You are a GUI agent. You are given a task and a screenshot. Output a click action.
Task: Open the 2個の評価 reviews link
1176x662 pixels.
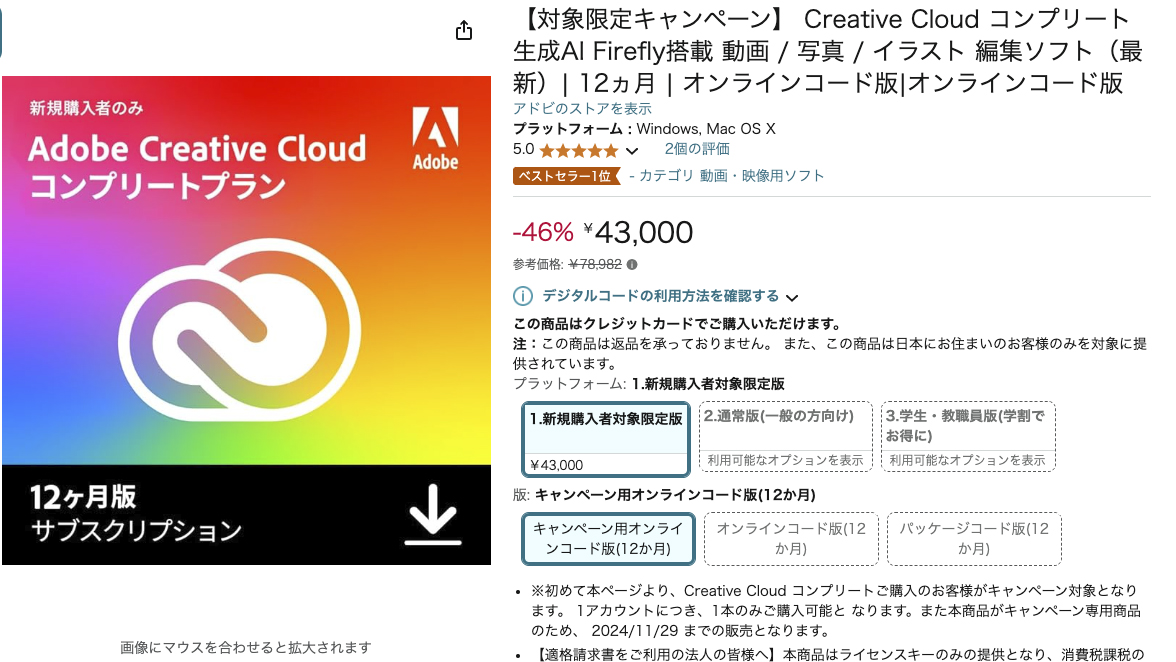697,150
